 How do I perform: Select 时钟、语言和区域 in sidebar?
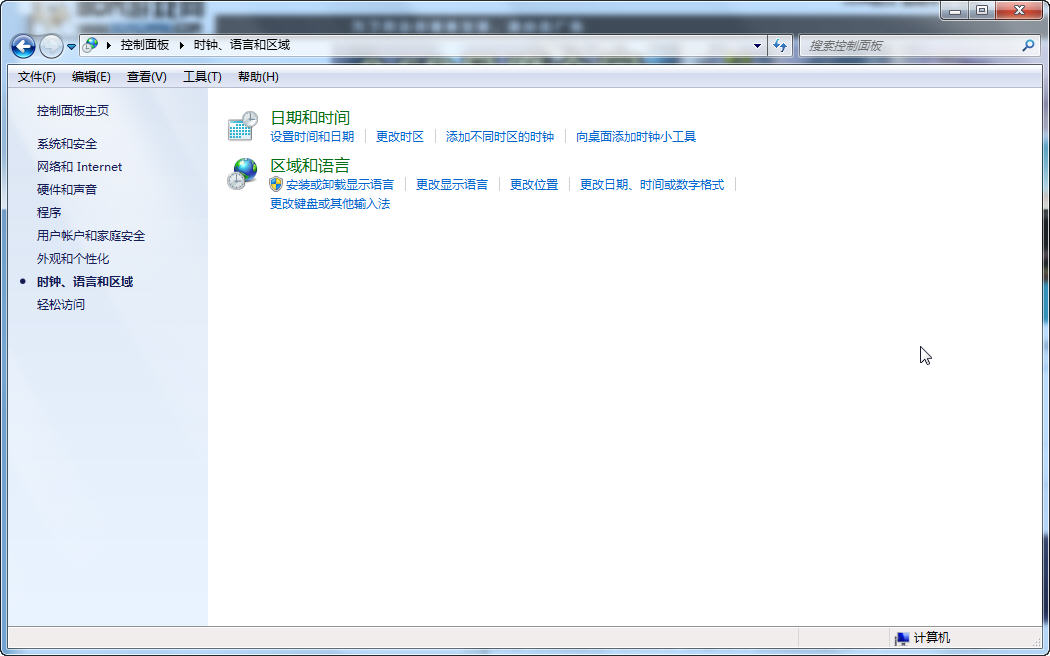(84, 282)
